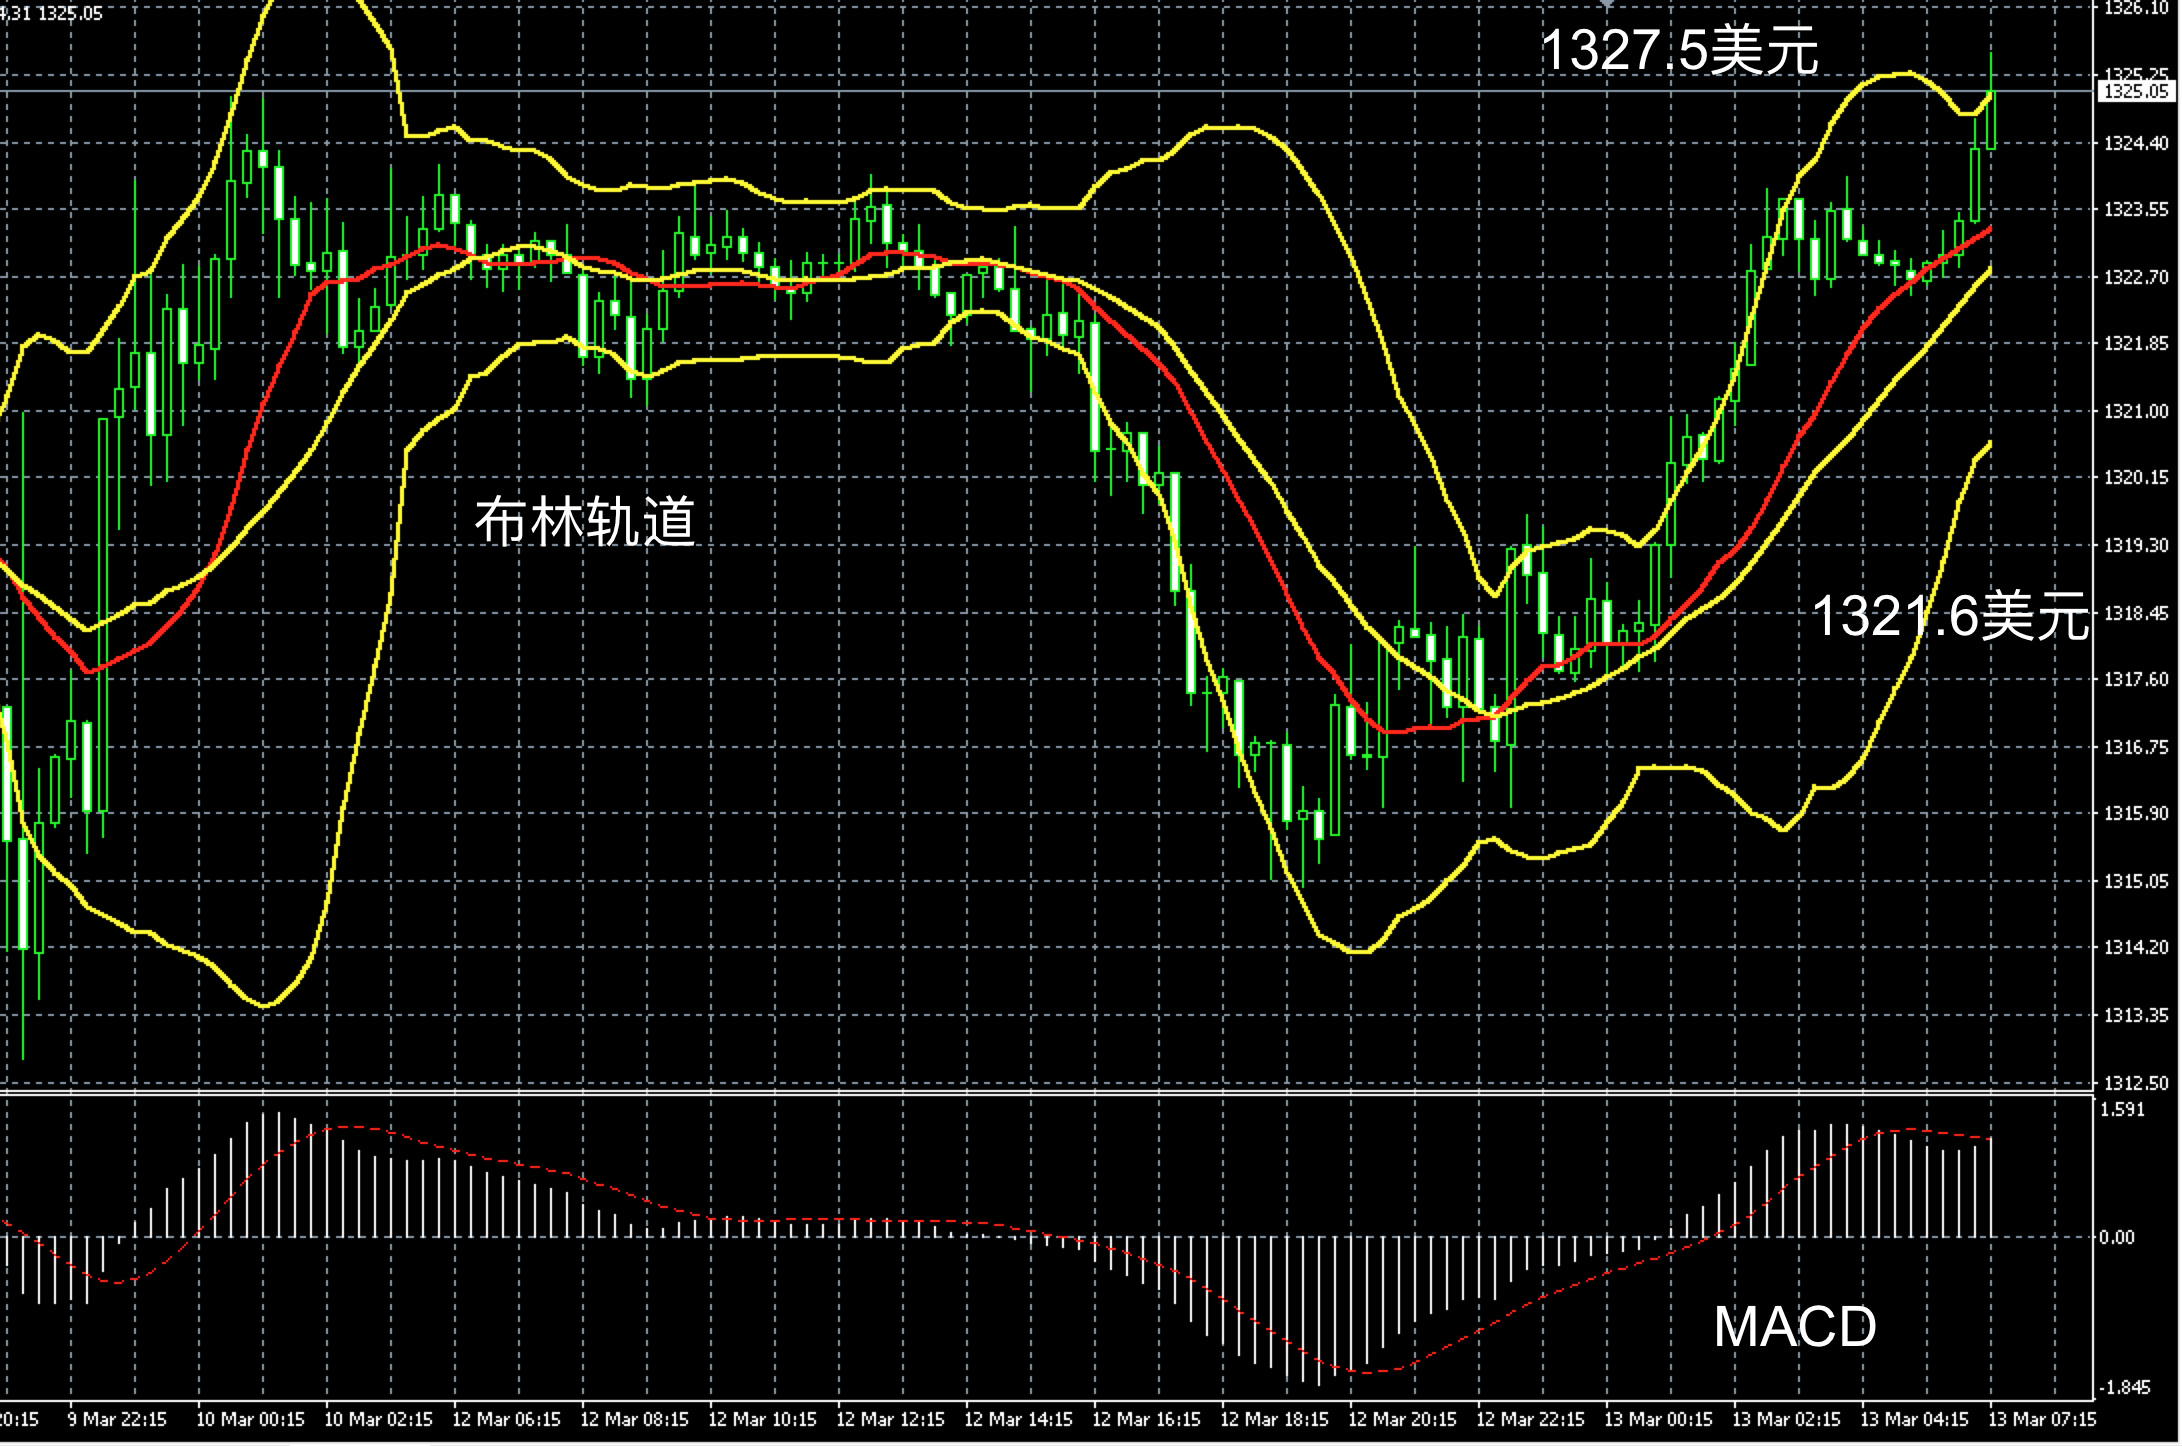The image size is (2182, 1446).
Task: Click the MACD text label
Action: pos(1795,1326)
